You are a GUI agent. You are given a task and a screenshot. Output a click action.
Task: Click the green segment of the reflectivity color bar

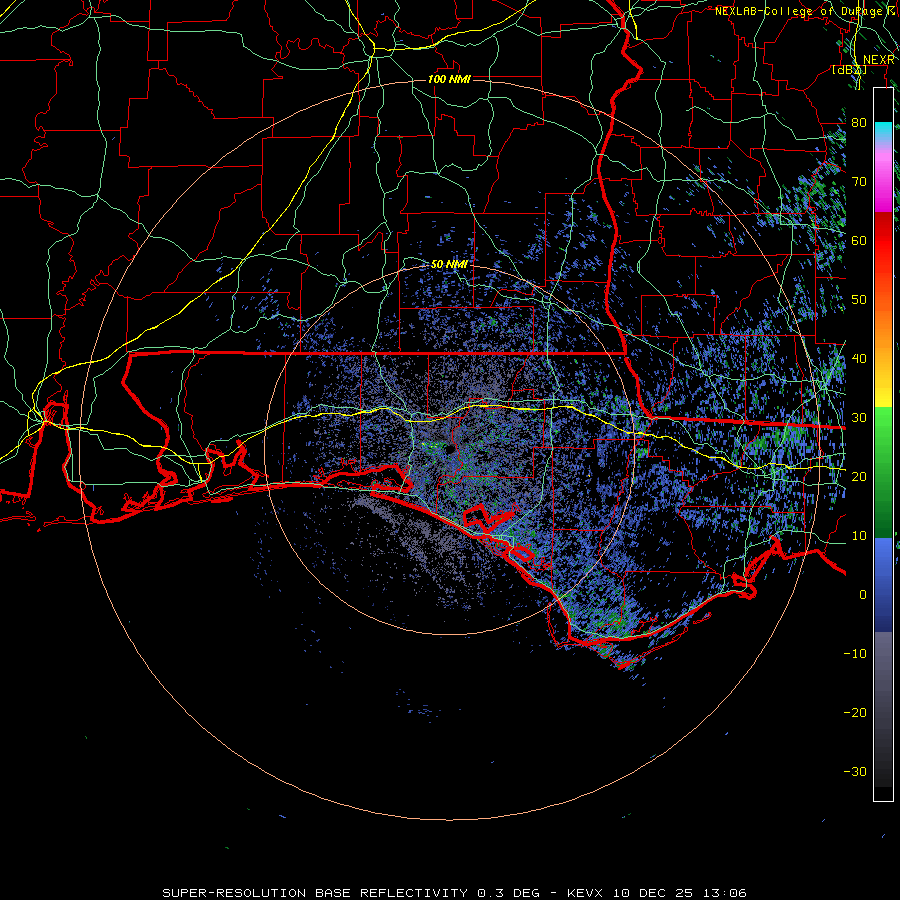[883, 472]
